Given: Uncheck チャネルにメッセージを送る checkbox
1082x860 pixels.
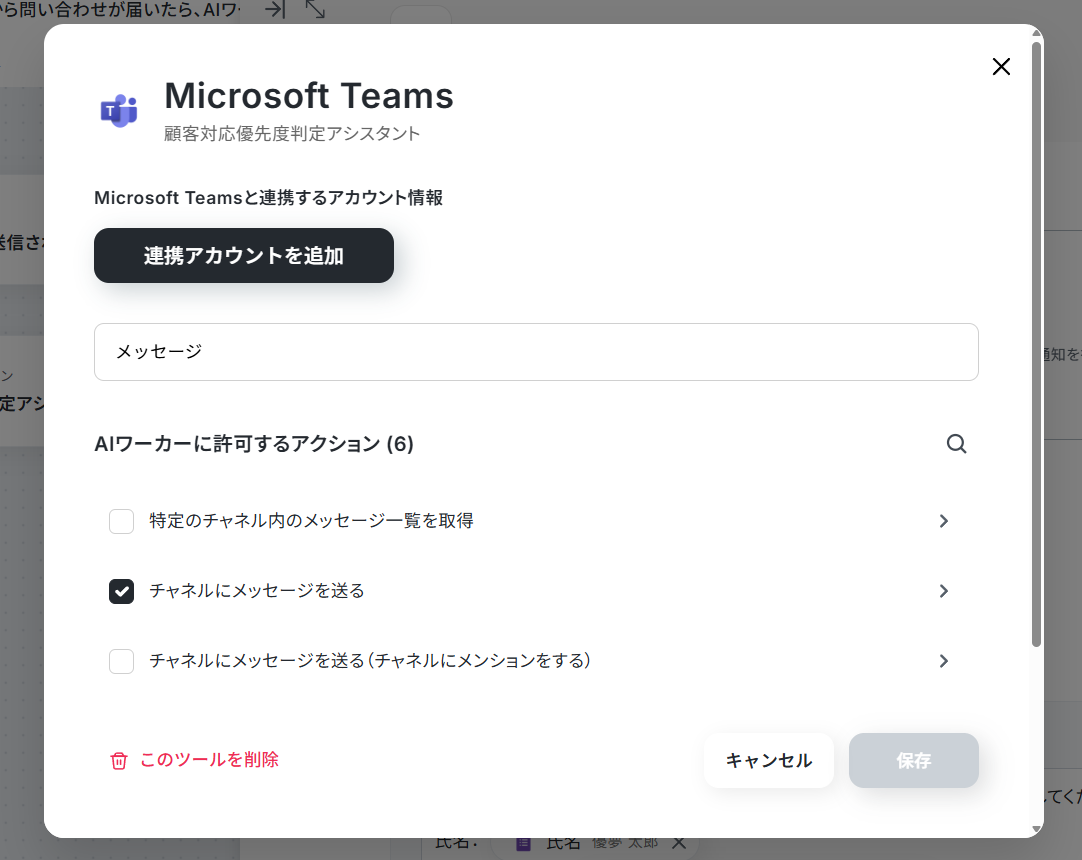Looking at the screenshot, I should pos(121,592).
